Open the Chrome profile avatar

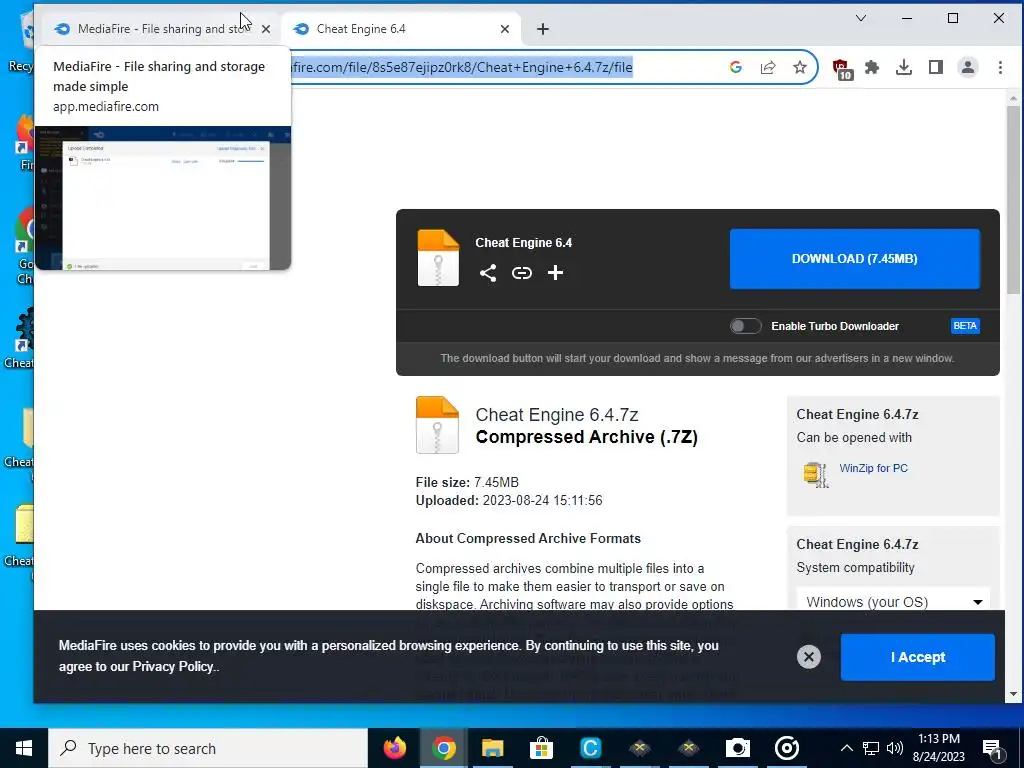pos(968,67)
